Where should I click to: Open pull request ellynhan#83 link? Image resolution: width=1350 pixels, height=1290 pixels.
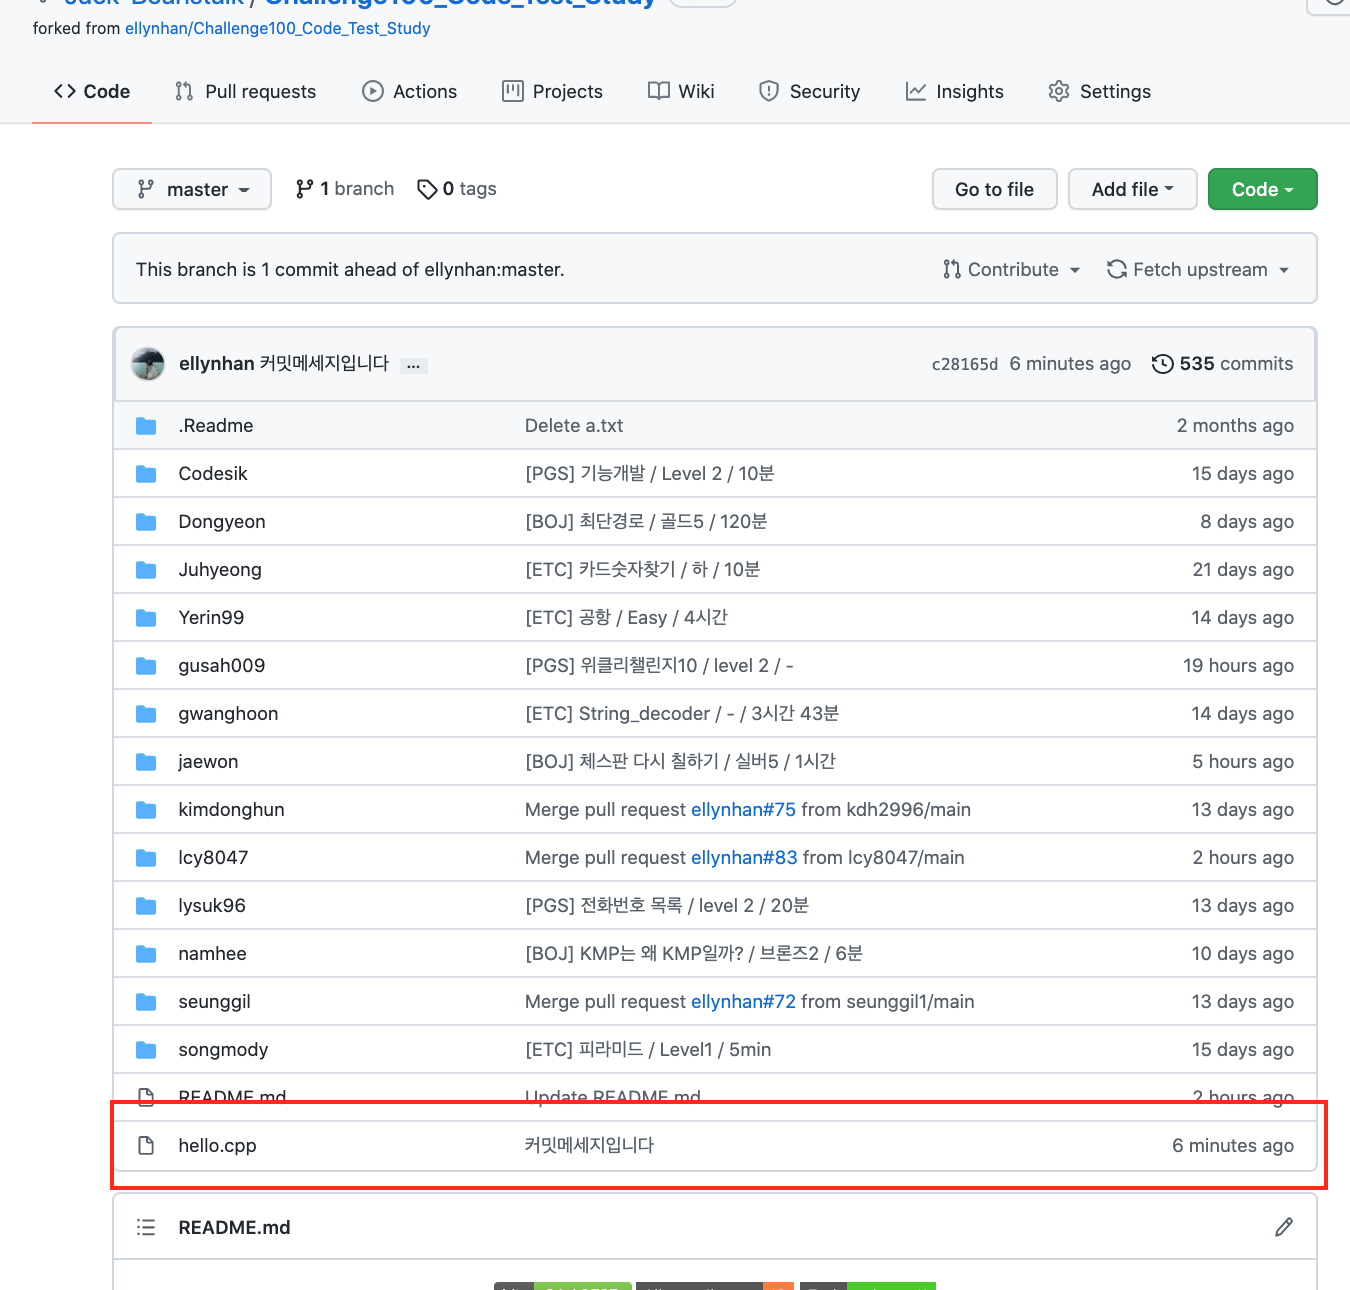click(x=744, y=857)
